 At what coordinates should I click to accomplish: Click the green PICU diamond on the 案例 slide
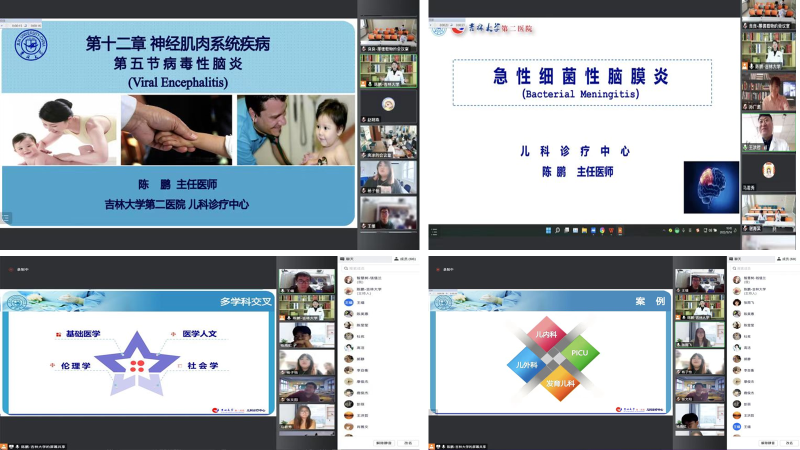coord(580,353)
